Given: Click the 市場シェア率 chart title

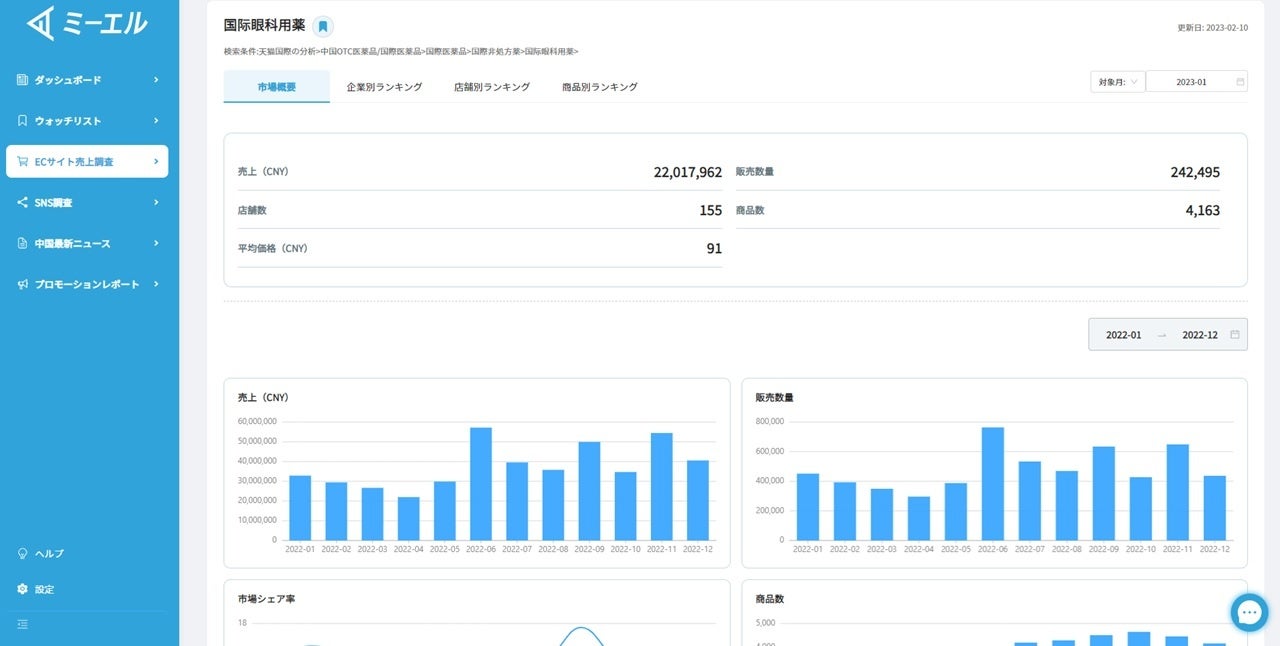Looking at the screenshot, I should (x=266, y=599).
